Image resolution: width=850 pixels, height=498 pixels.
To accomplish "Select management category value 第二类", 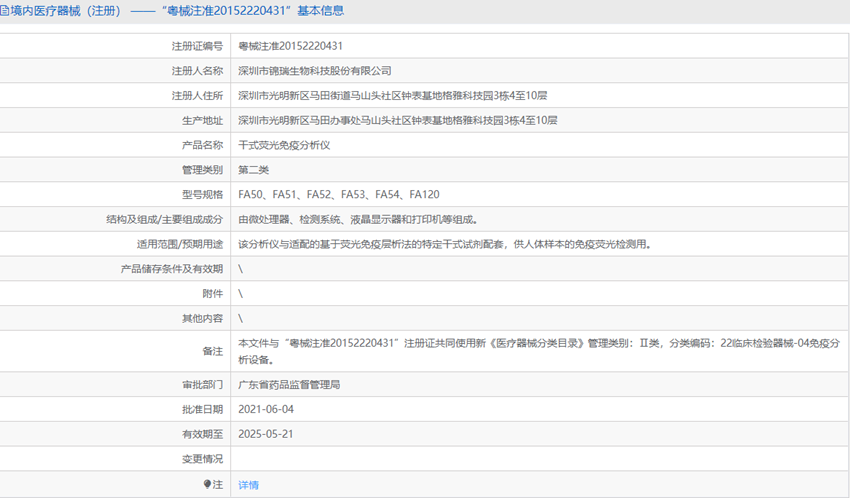I will click(254, 170).
